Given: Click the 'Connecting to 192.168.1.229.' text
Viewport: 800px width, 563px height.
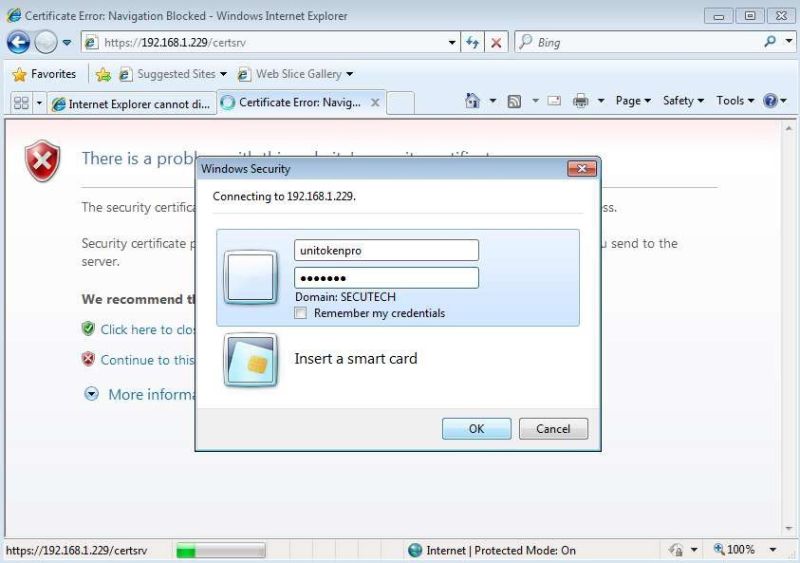Looking at the screenshot, I should click(284, 197).
